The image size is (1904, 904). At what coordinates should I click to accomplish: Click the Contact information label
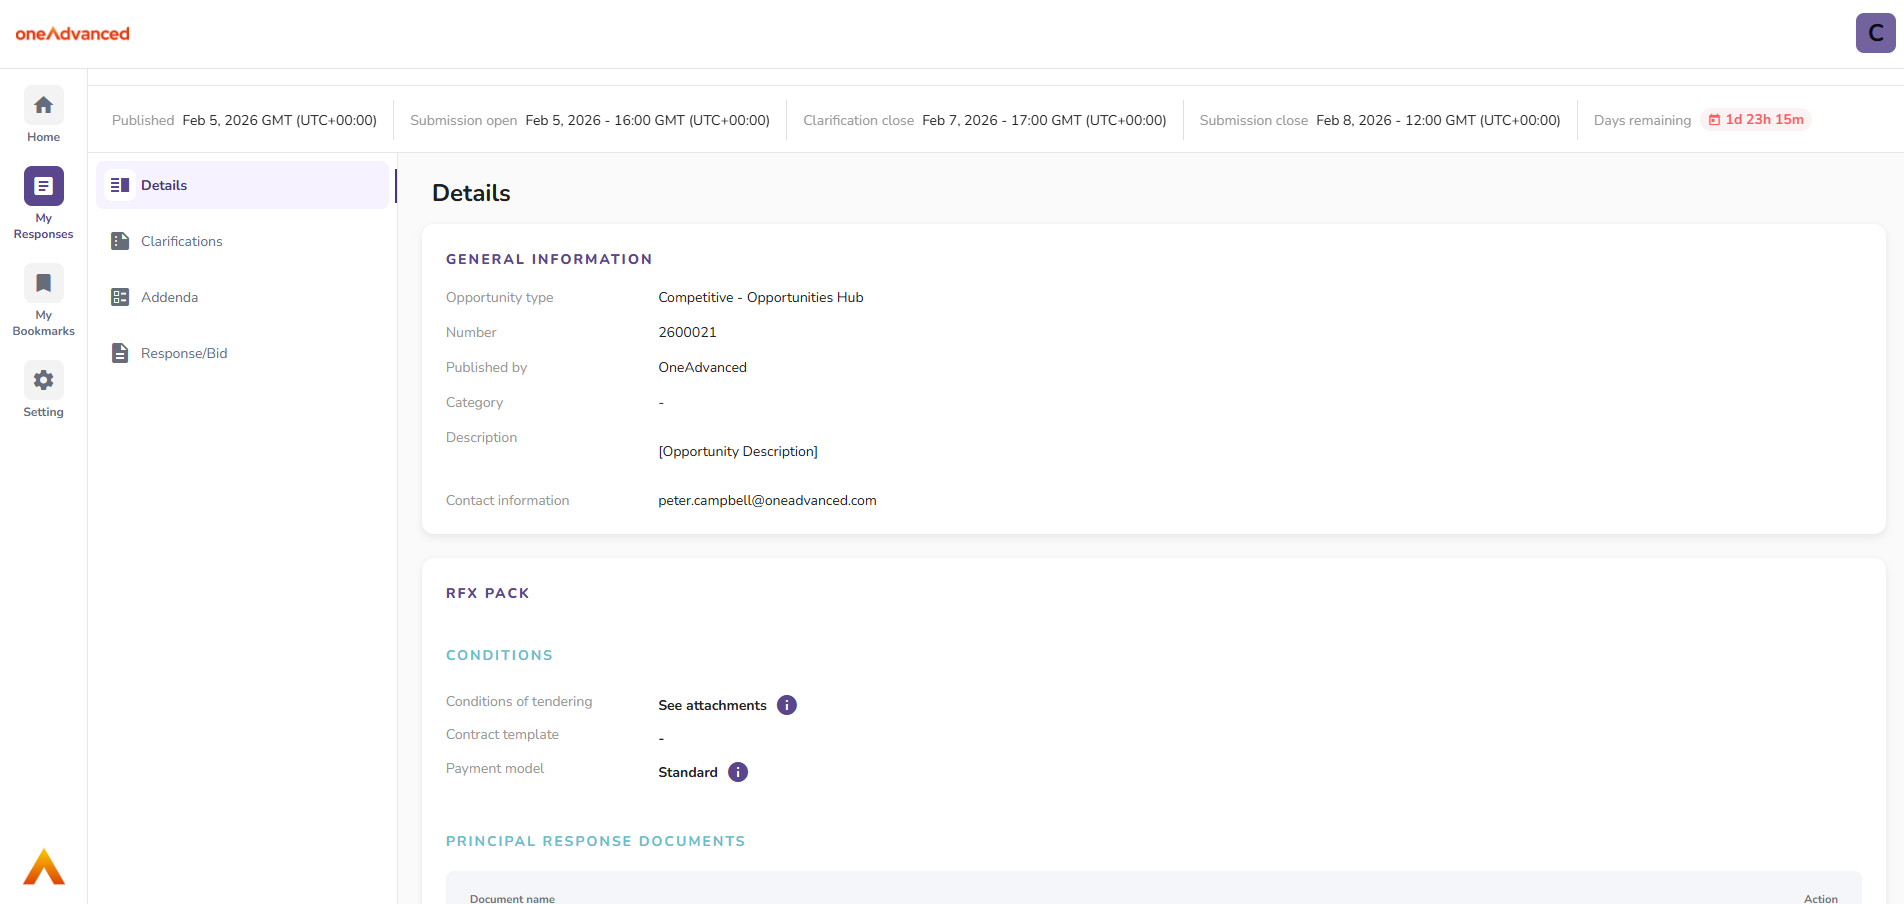coord(508,500)
